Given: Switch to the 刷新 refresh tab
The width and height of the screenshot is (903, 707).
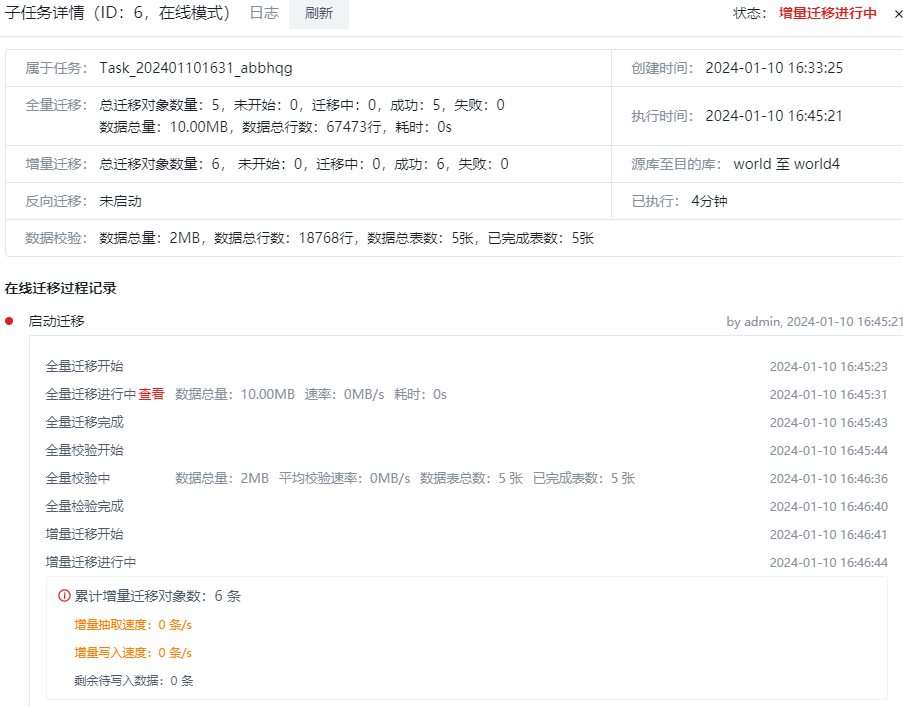Looking at the screenshot, I should 318,14.
